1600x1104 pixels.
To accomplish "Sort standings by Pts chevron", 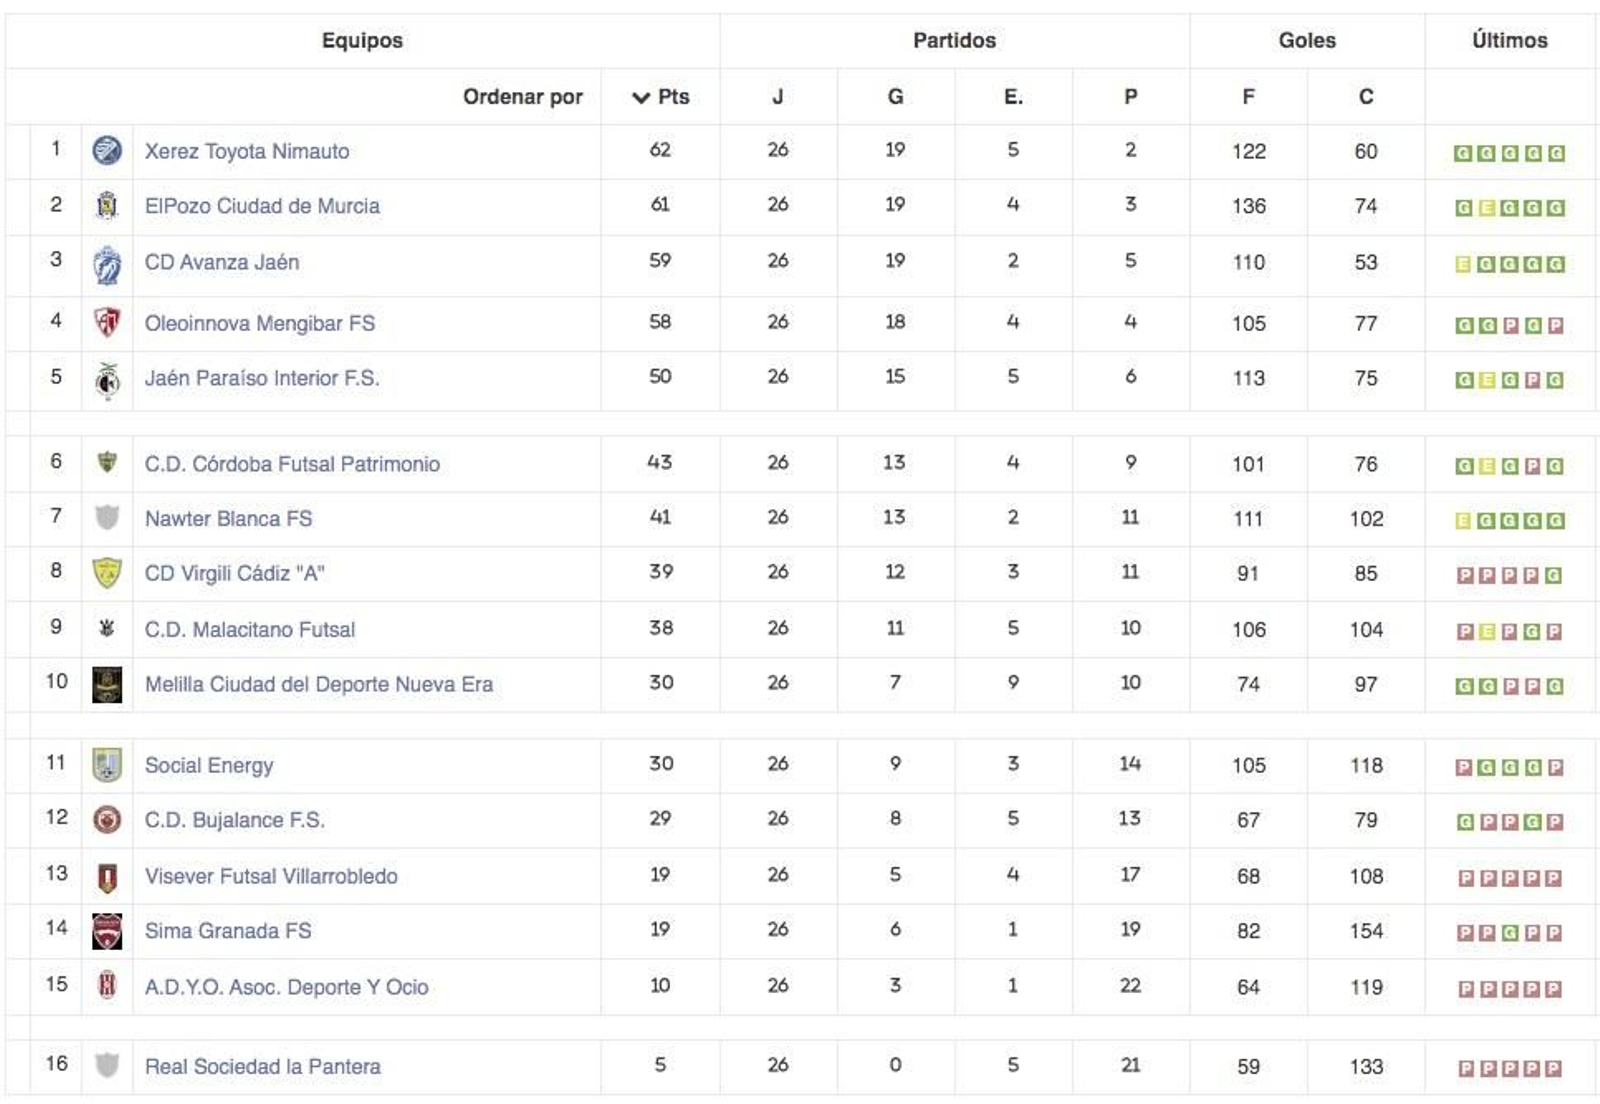I will point(641,97).
